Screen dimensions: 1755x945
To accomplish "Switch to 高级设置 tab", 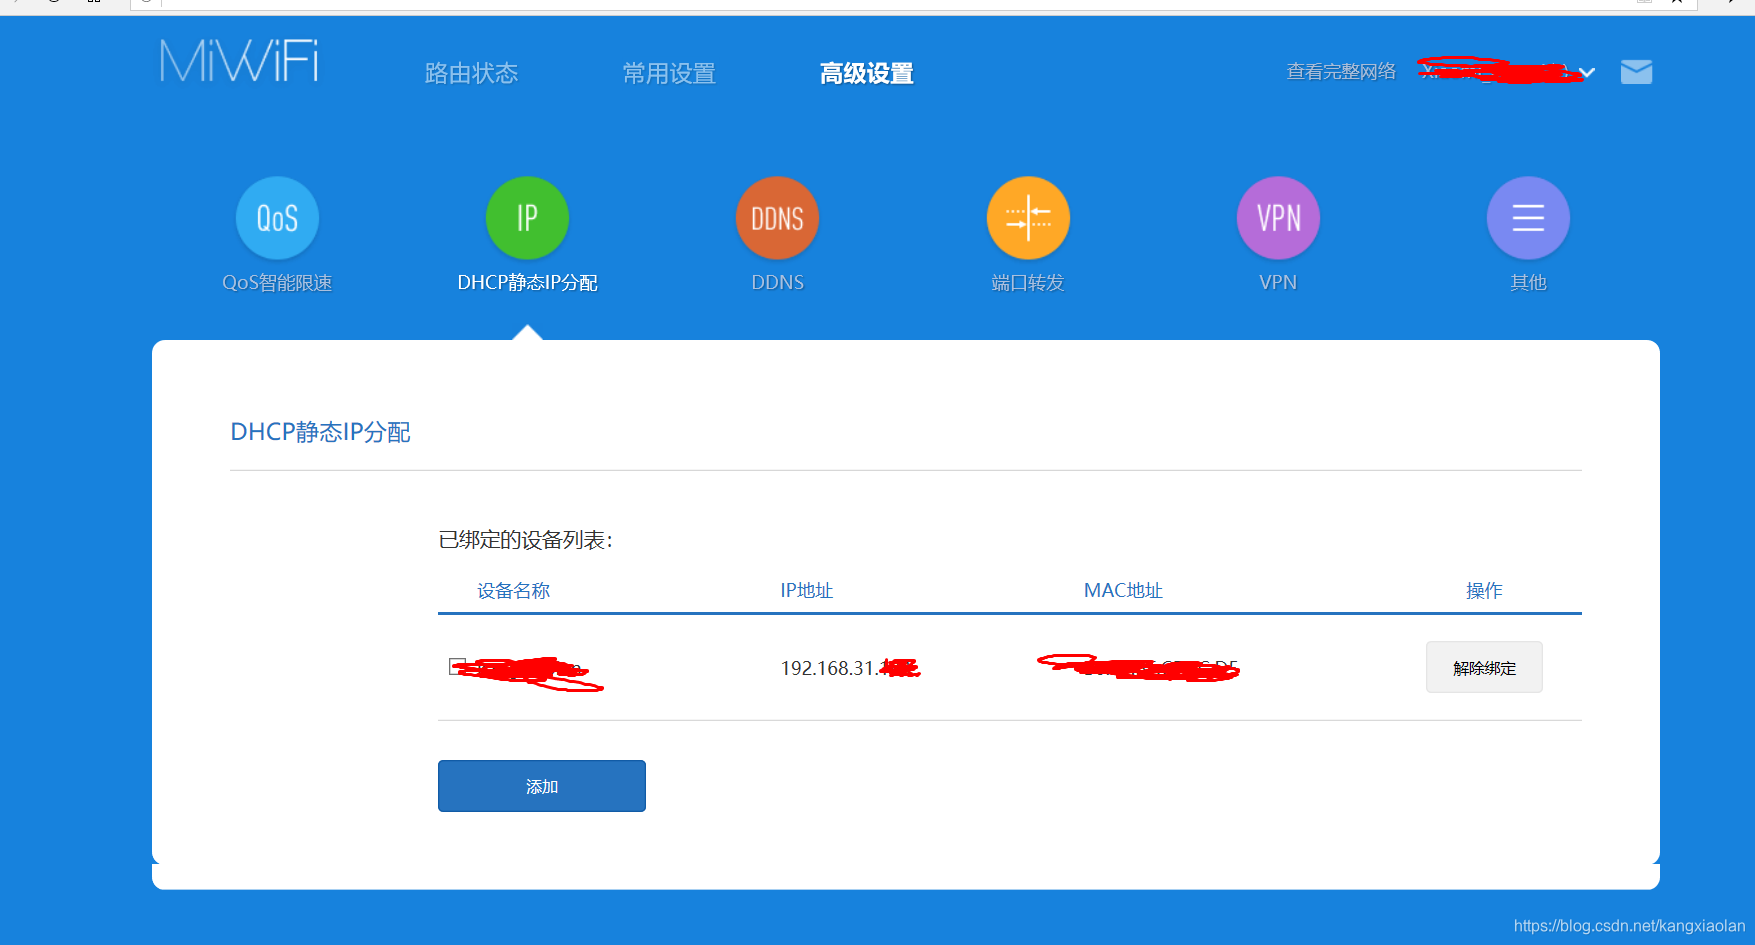I will click(867, 73).
